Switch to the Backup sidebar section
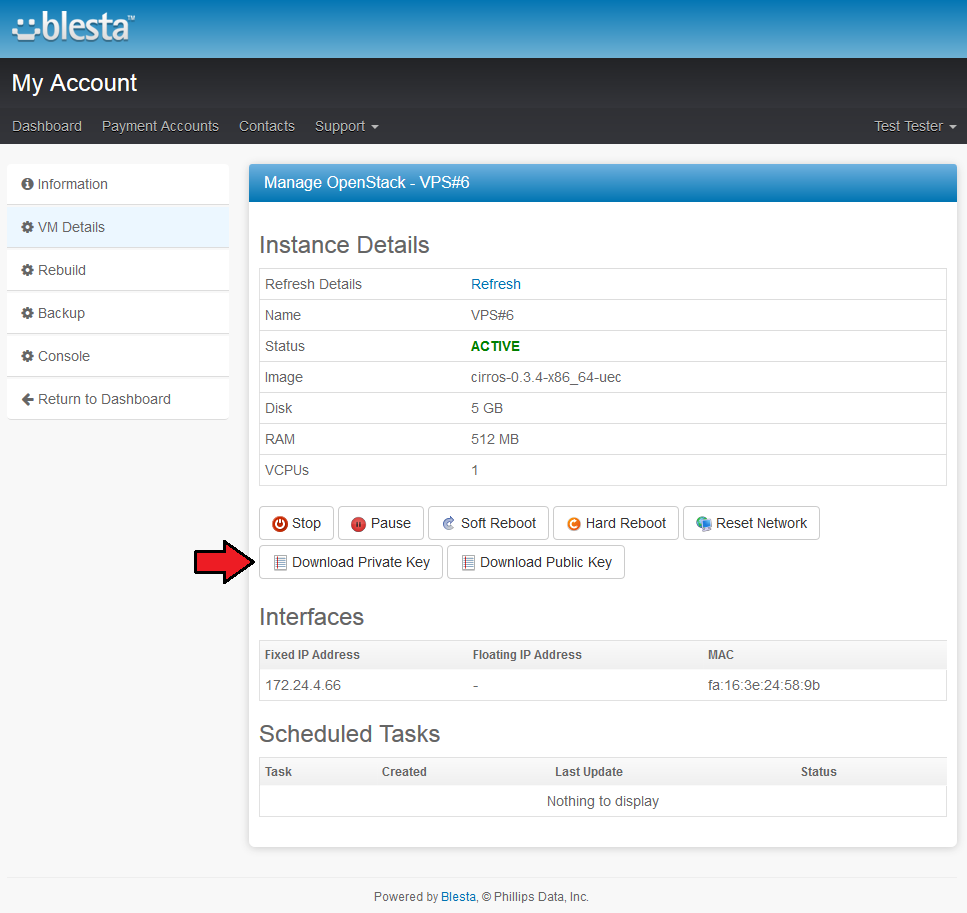The height and width of the screenshot is (913, 967). [x=61, y=313]
